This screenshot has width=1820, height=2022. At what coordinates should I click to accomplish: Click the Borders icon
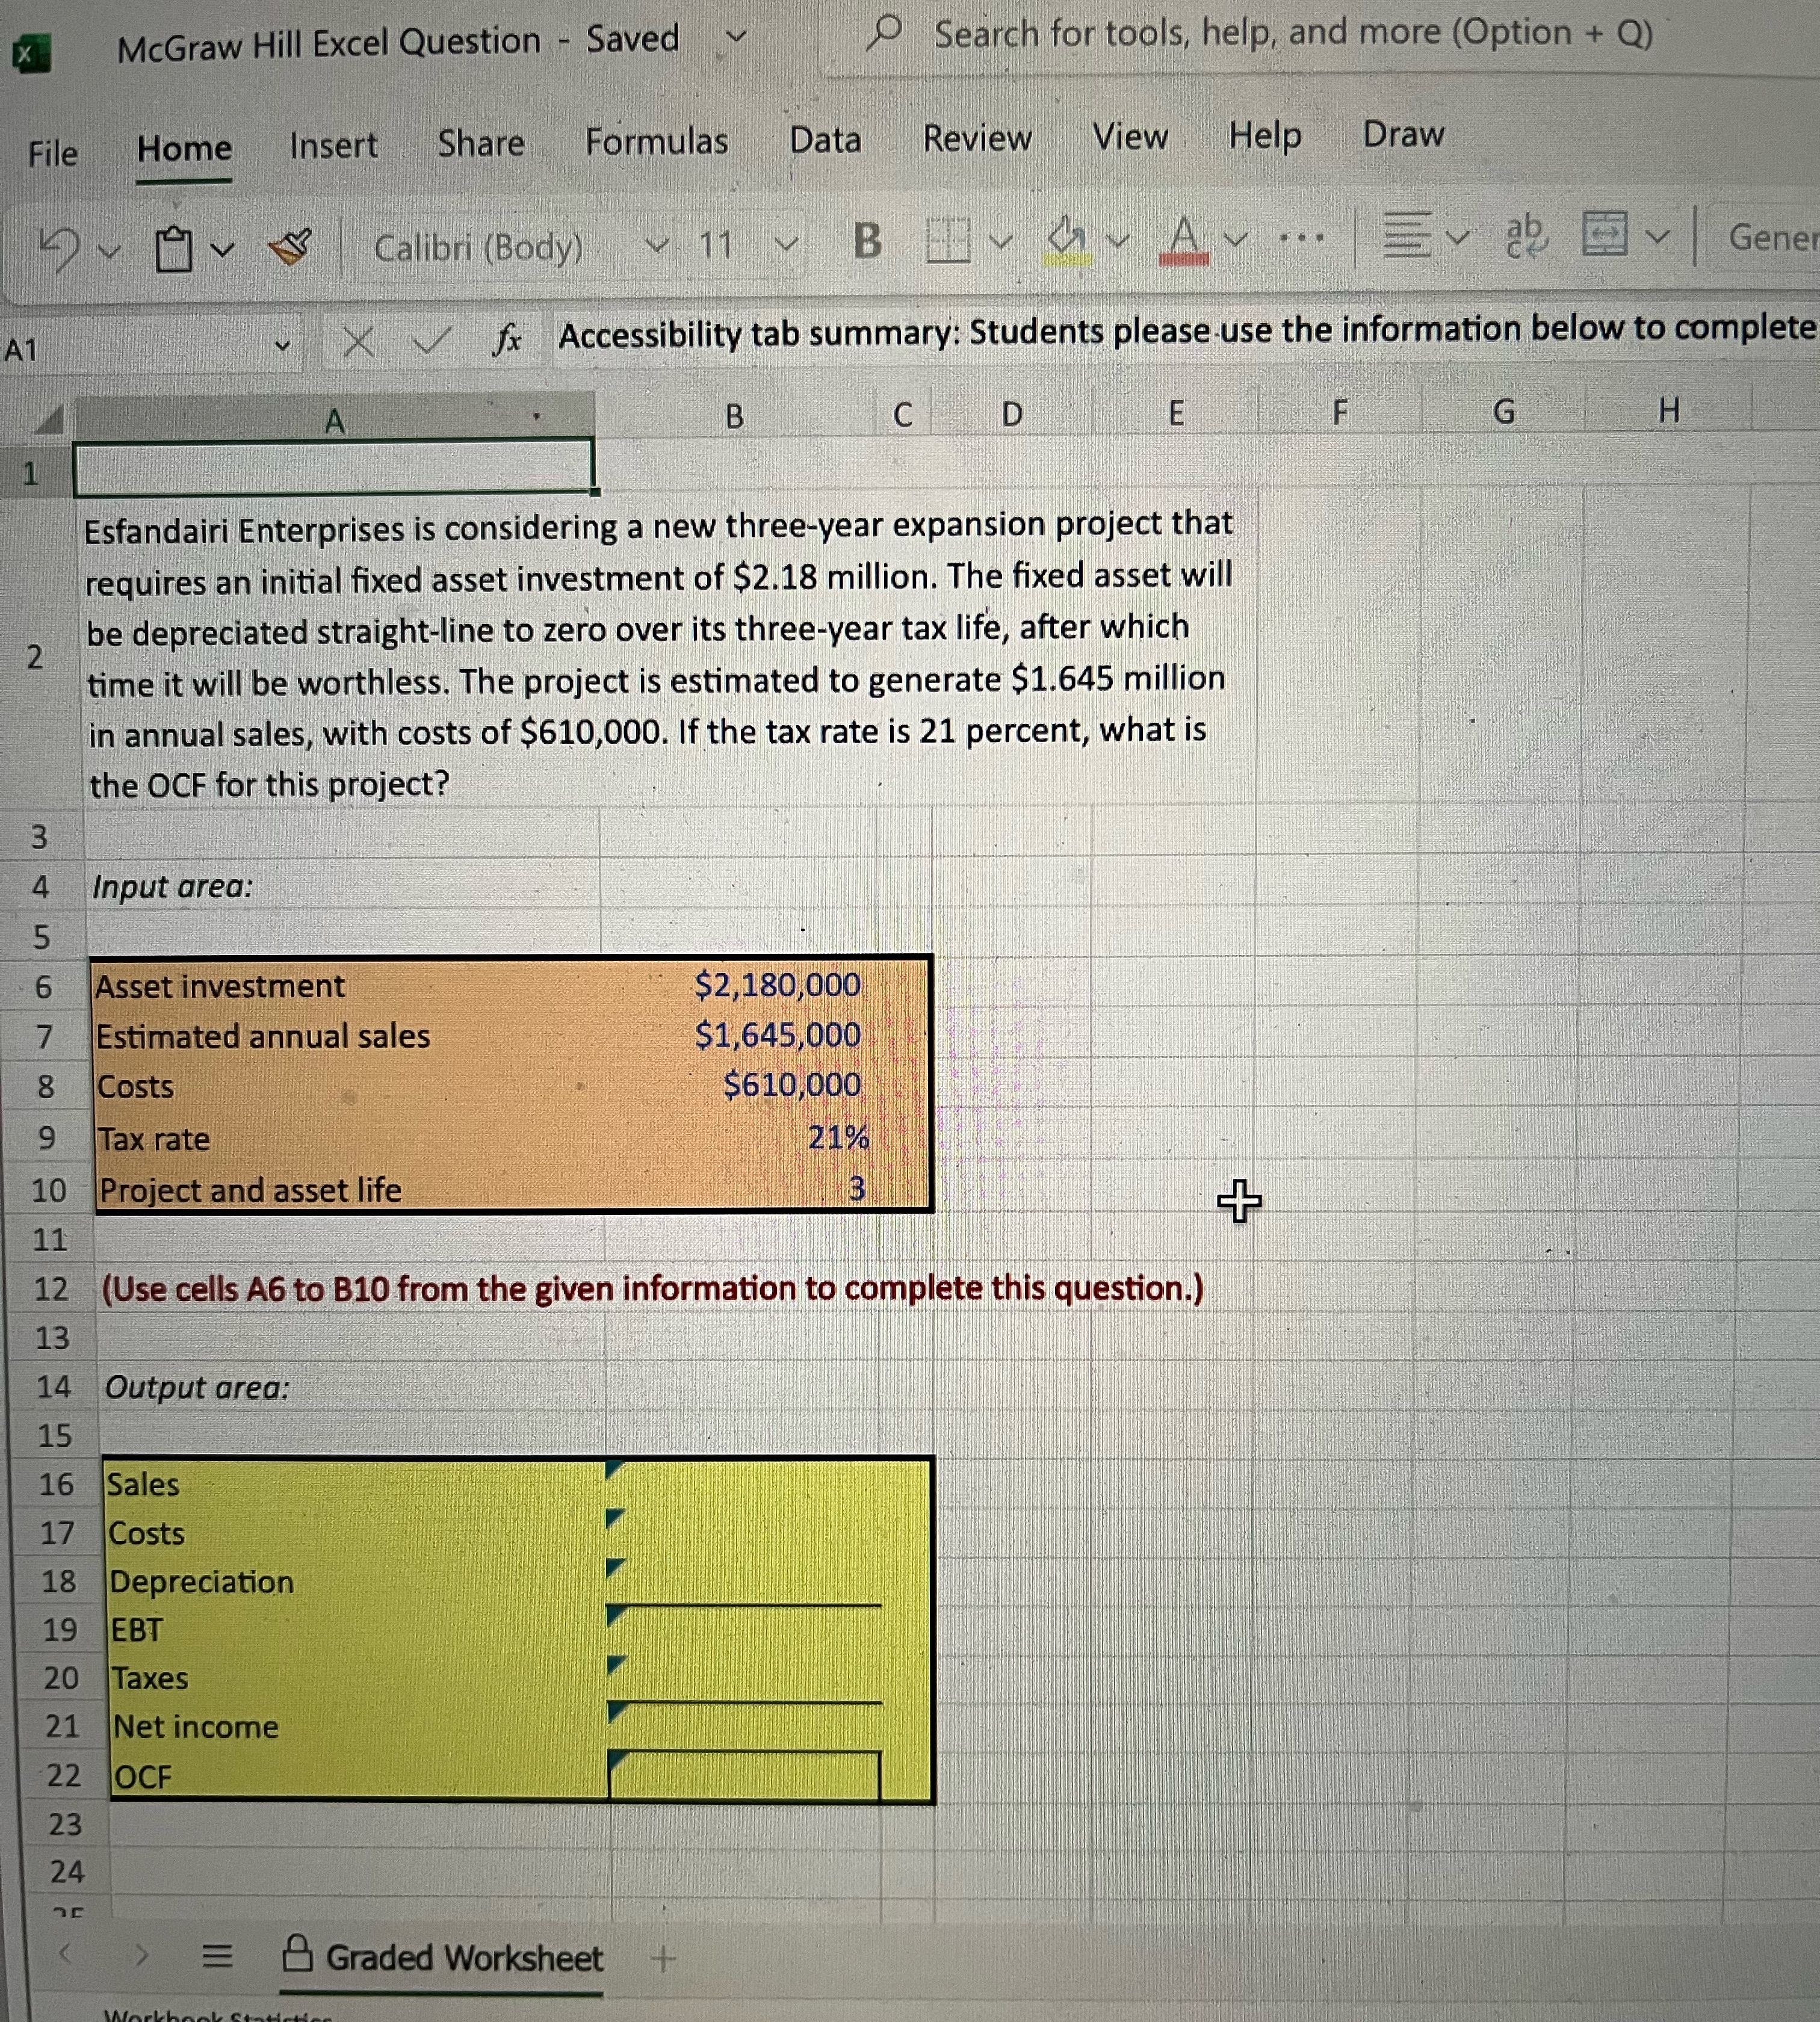pos(948,241)
